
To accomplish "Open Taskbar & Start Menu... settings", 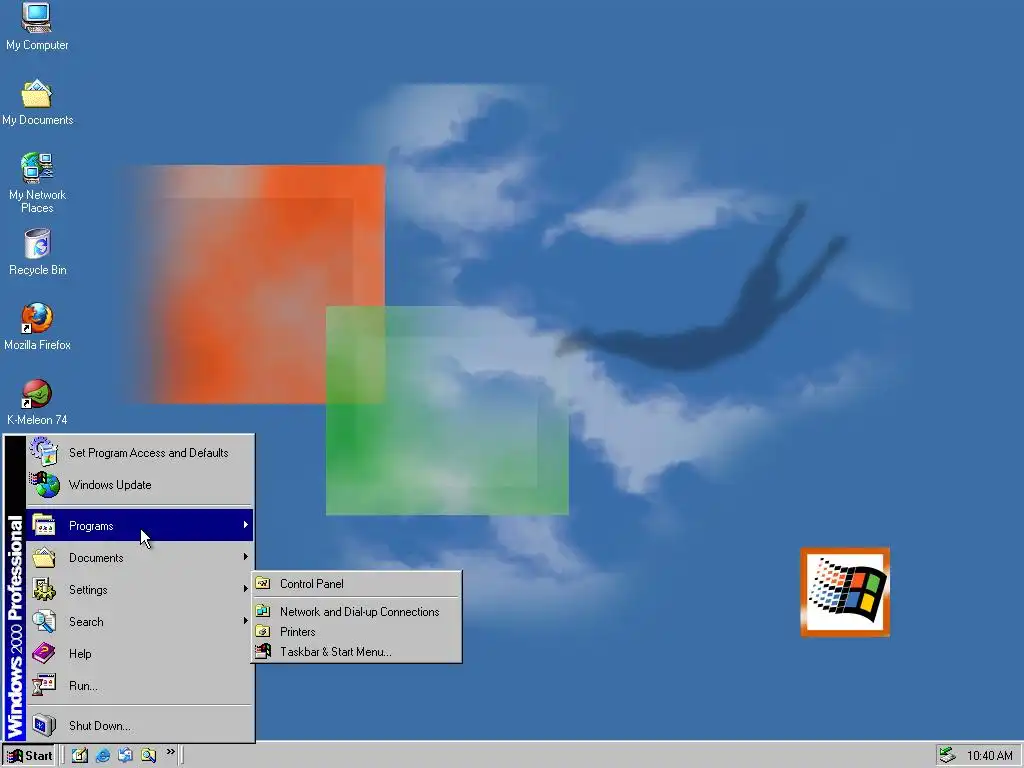I will 357,652.
